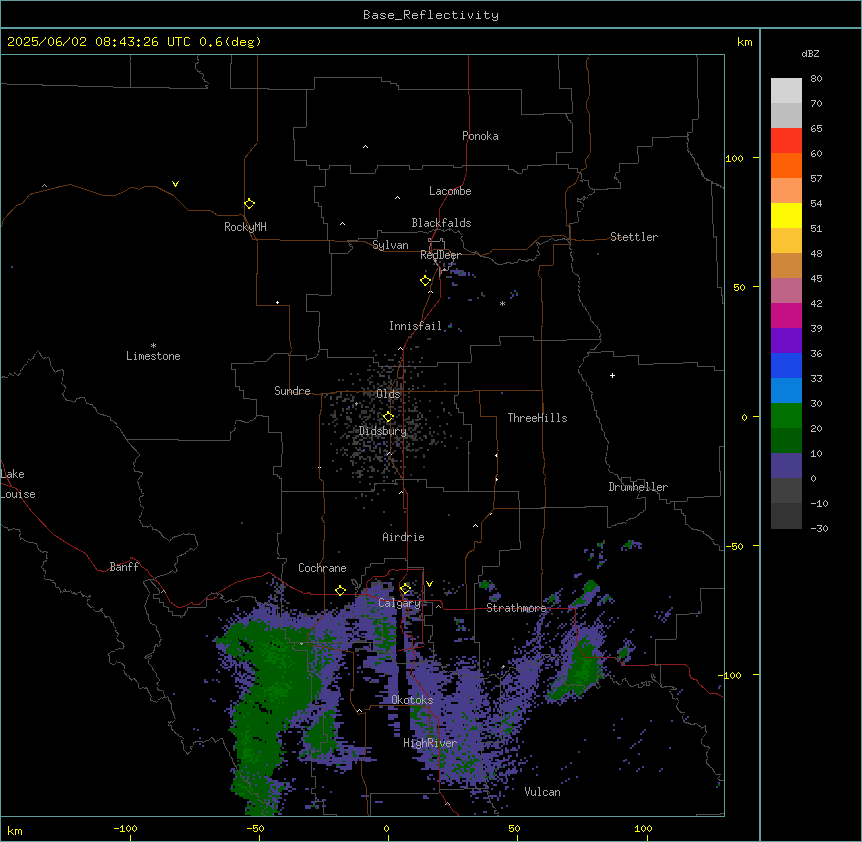Click the yellow diamond marker below RedDeer
The image size is (862, 842).
(426, 281)
